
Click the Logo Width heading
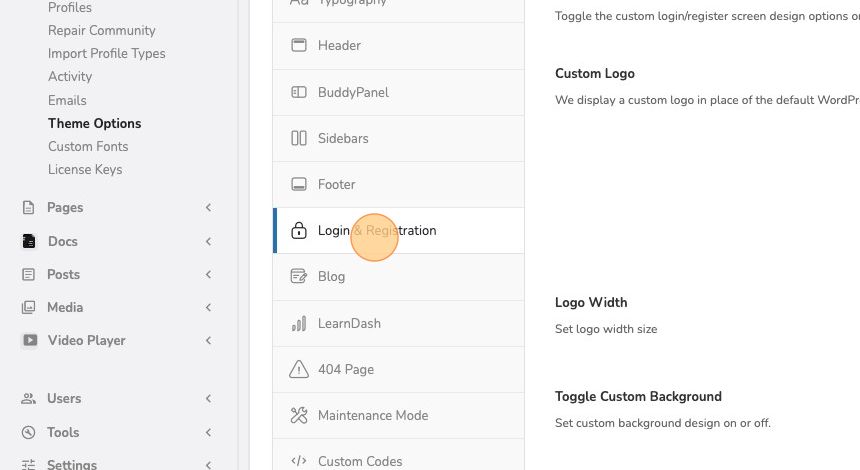(x=591, y=303)
